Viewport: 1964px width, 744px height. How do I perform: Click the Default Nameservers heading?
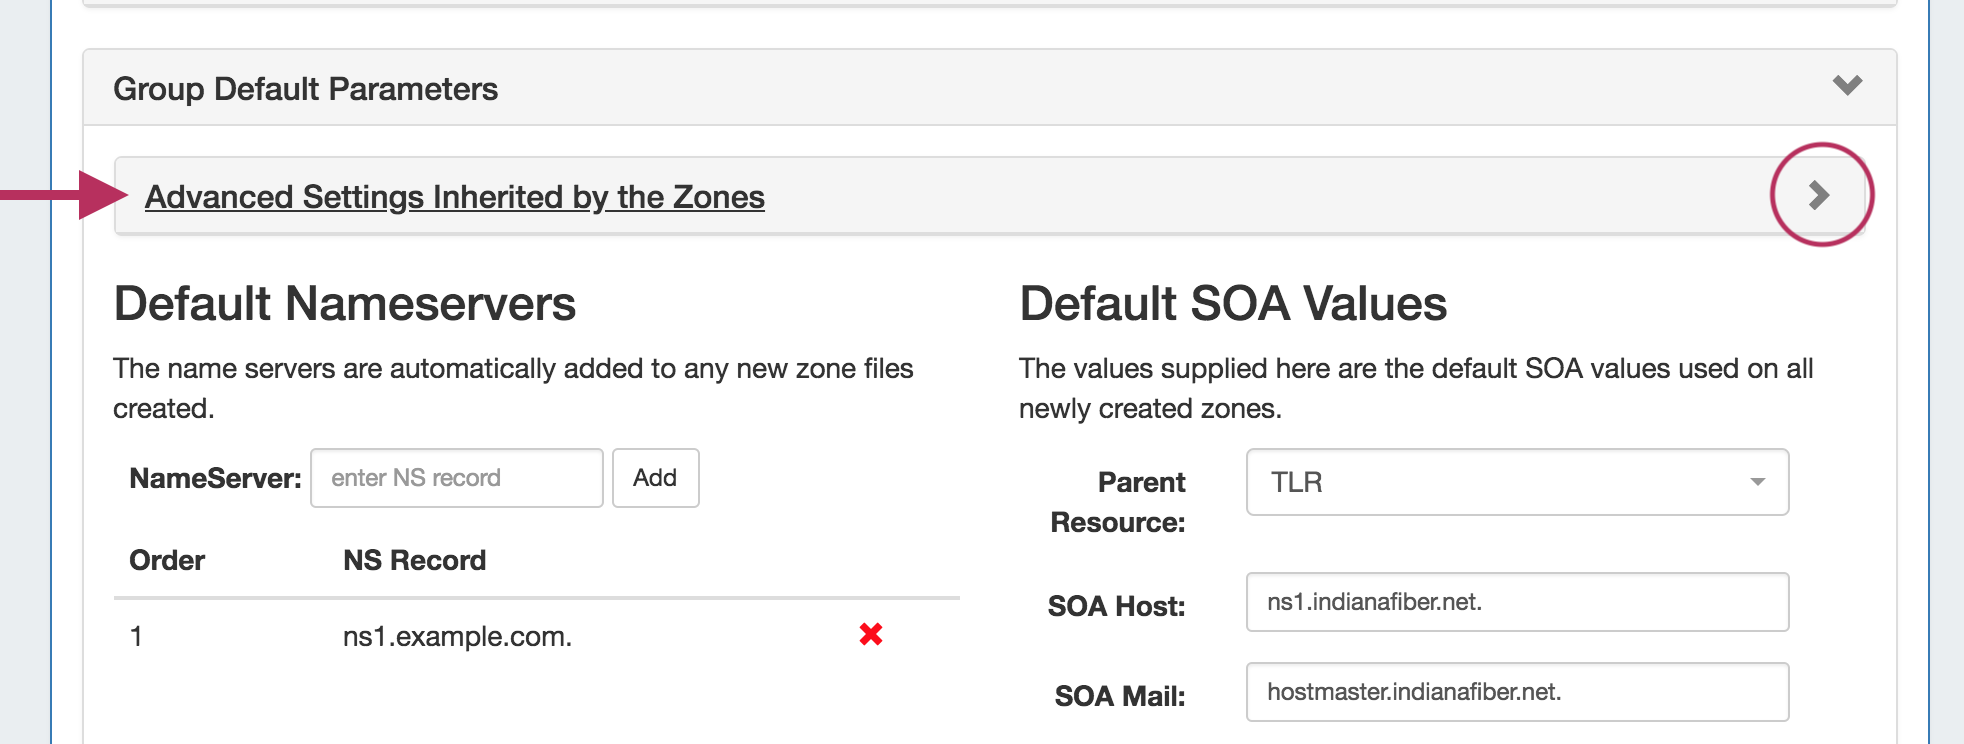pos(344,304)
